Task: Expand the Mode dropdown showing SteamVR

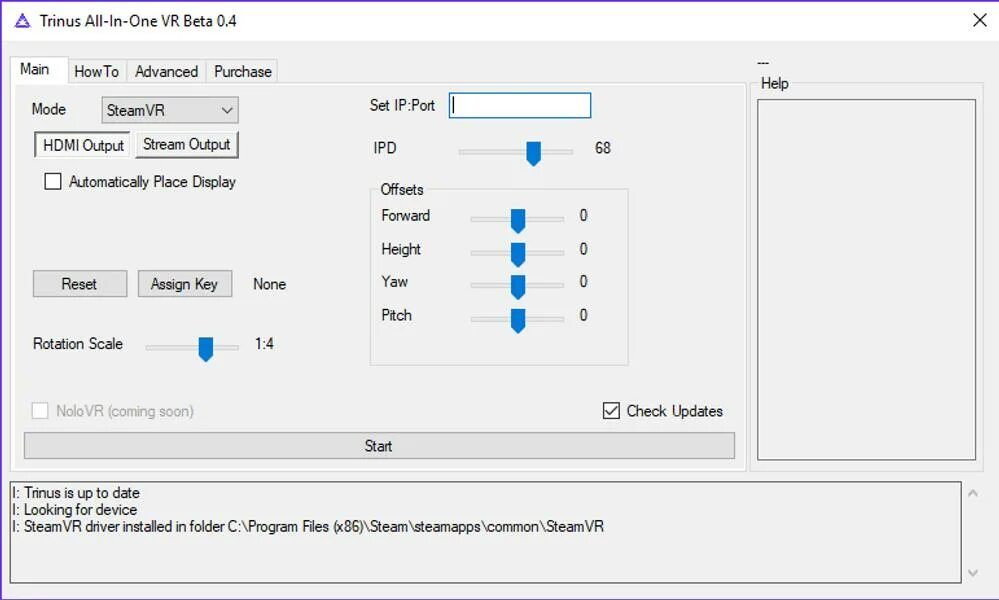Action: tap(170, 110)
